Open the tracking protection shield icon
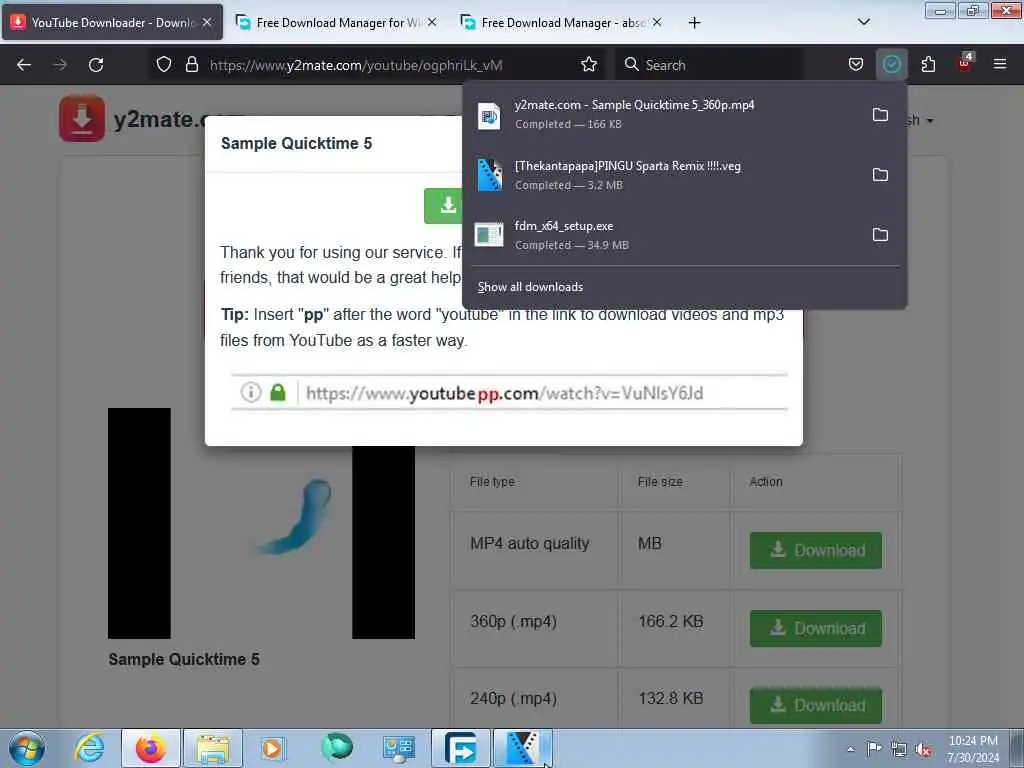1024x768 pixels. [x=164, y=65]
